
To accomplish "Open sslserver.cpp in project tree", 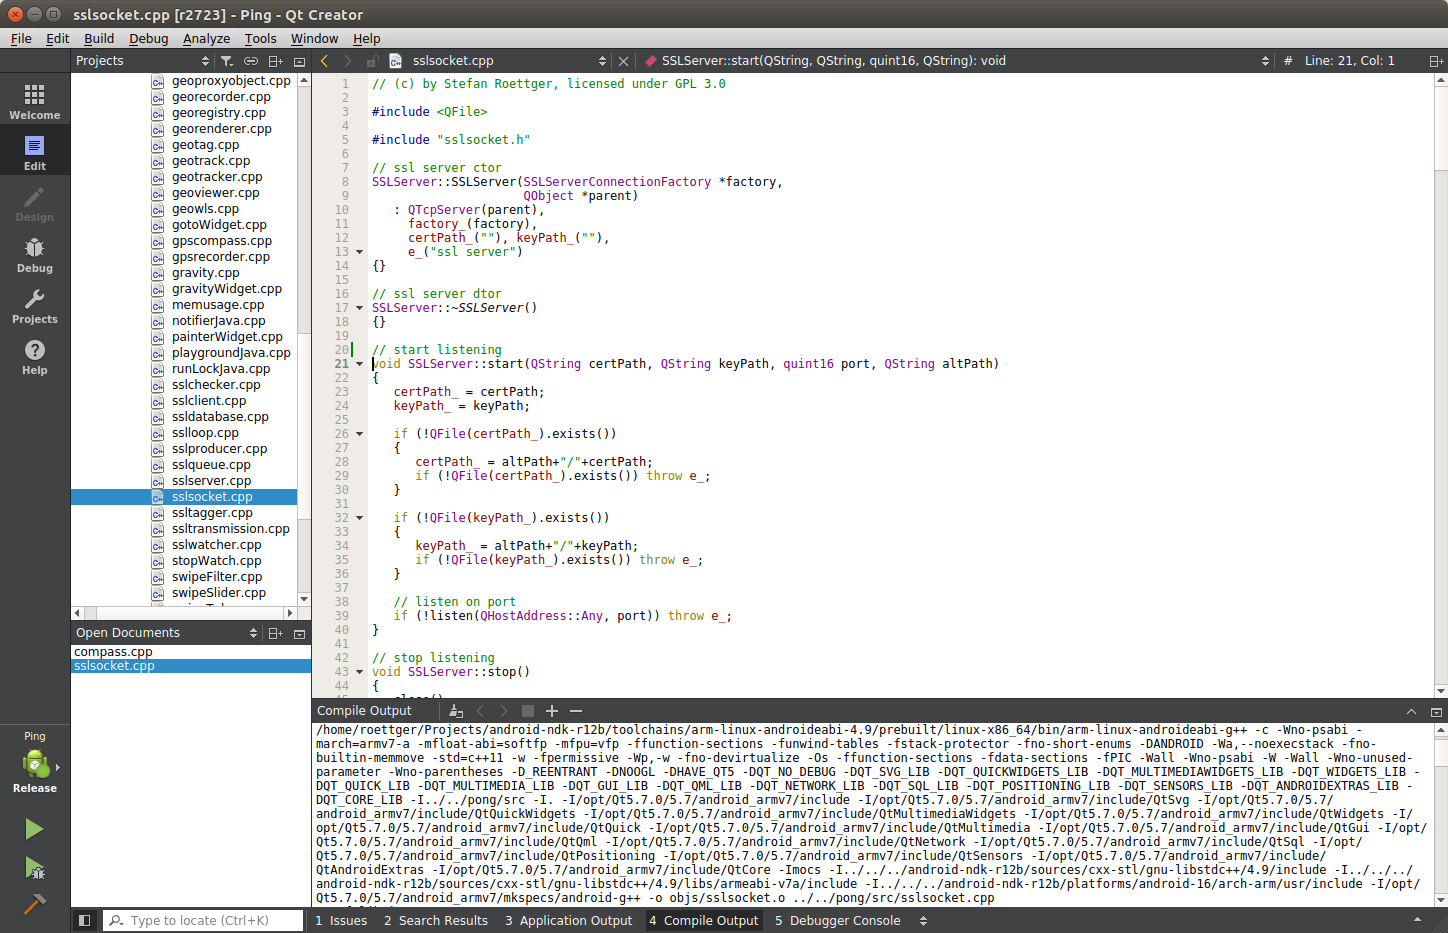I will pyautogui.click(x=211, y=481).
